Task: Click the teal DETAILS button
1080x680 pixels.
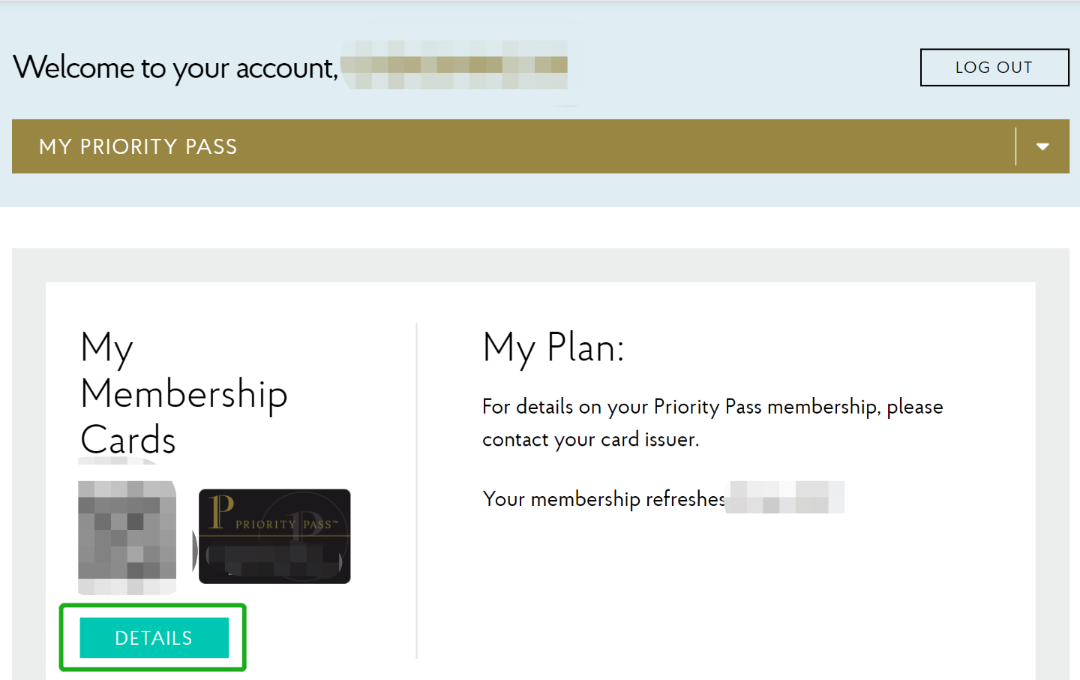Action: pyautogui.click(x=153, y=637)
